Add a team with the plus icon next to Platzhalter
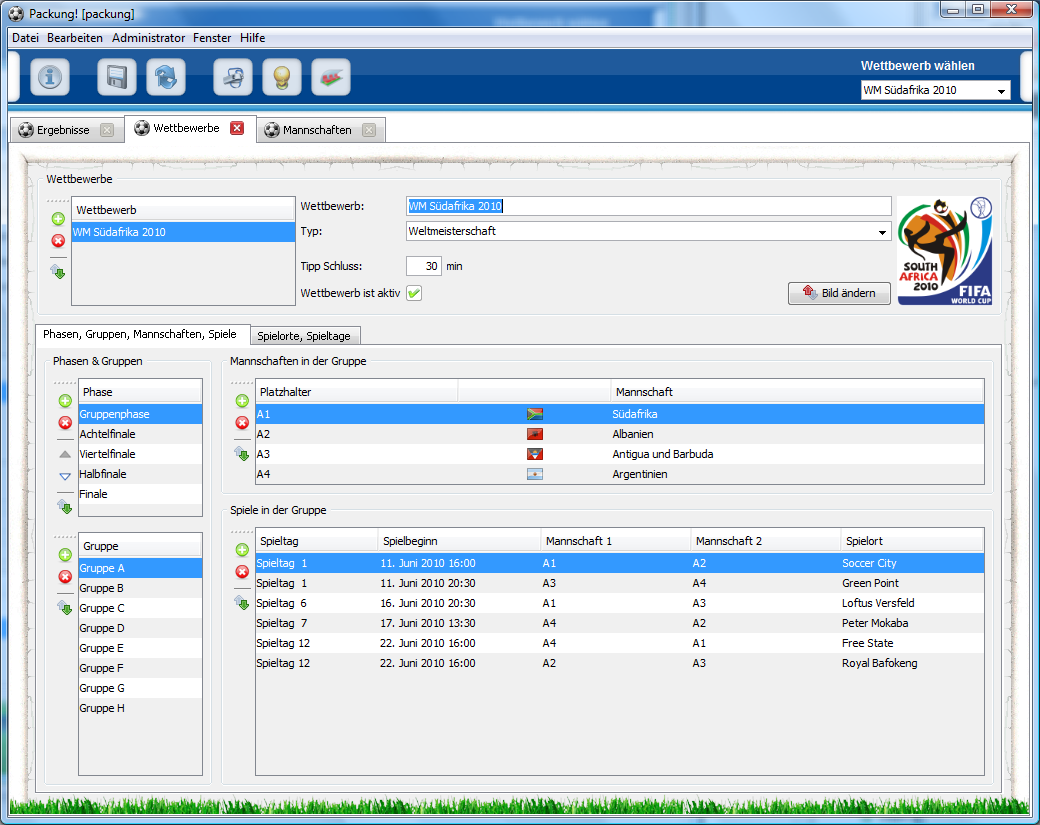This screenshot has width=1040, height=825. point(241,400)
